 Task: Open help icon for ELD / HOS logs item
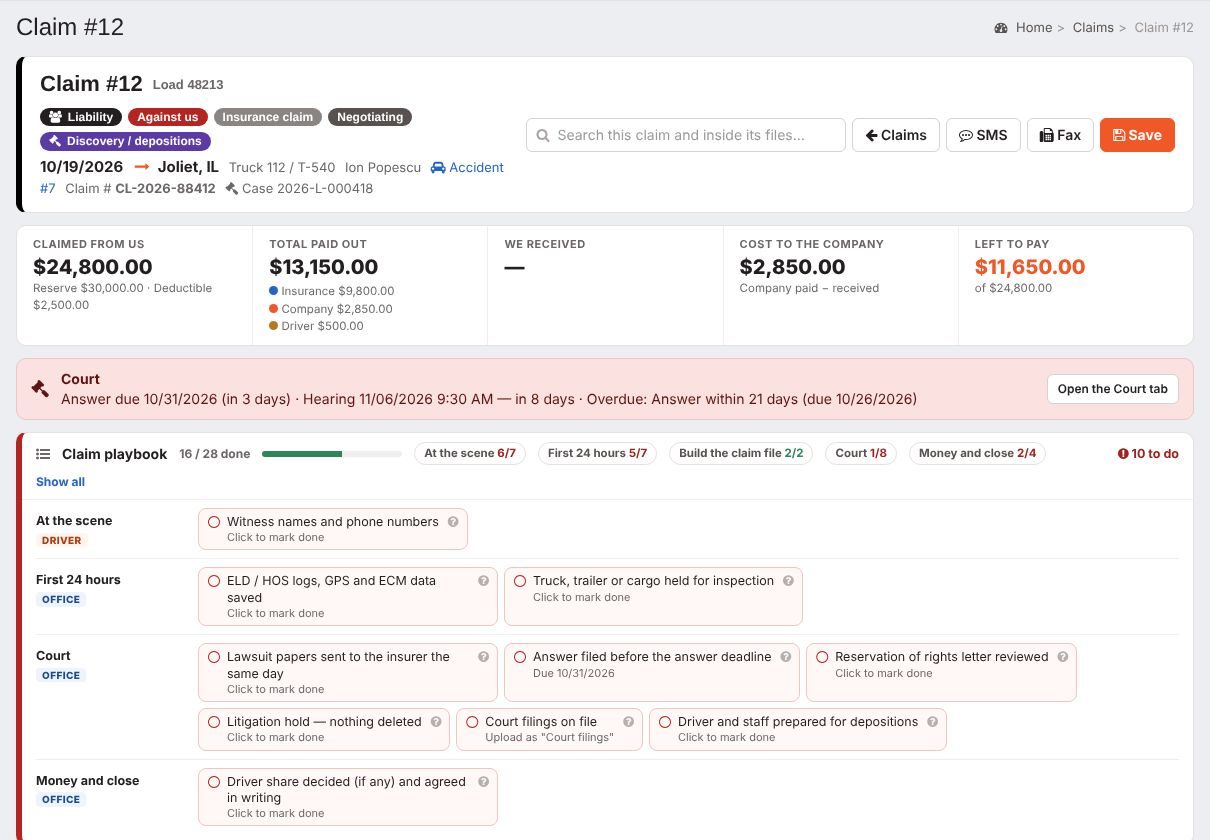(483, 581)
